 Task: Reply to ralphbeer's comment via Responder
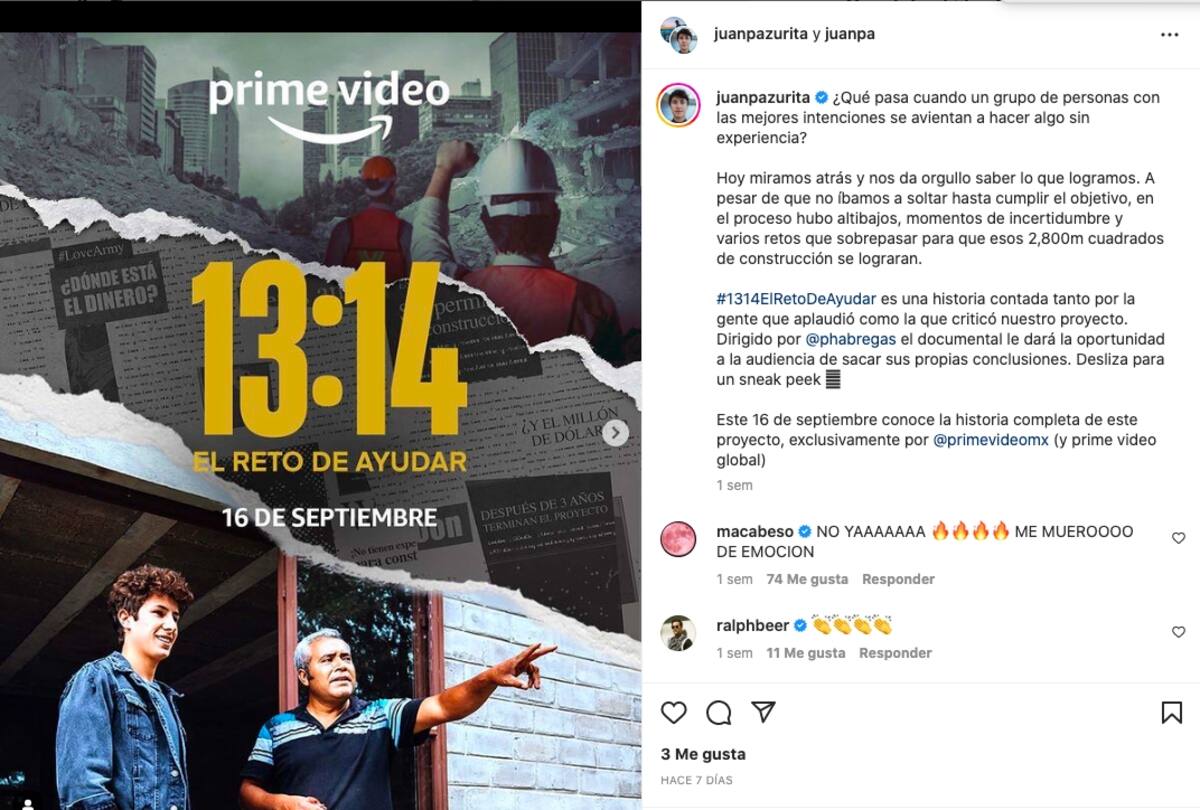coord(895,653)
